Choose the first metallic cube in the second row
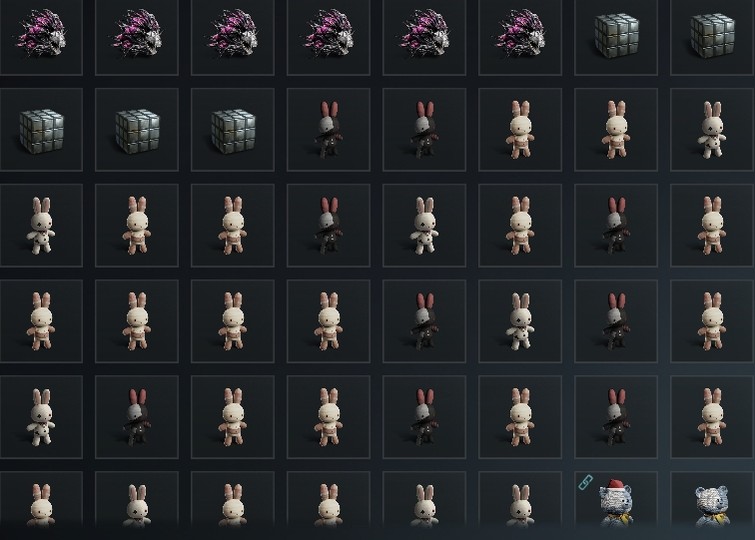The image size is (755, 540). (x=41, y=130)
